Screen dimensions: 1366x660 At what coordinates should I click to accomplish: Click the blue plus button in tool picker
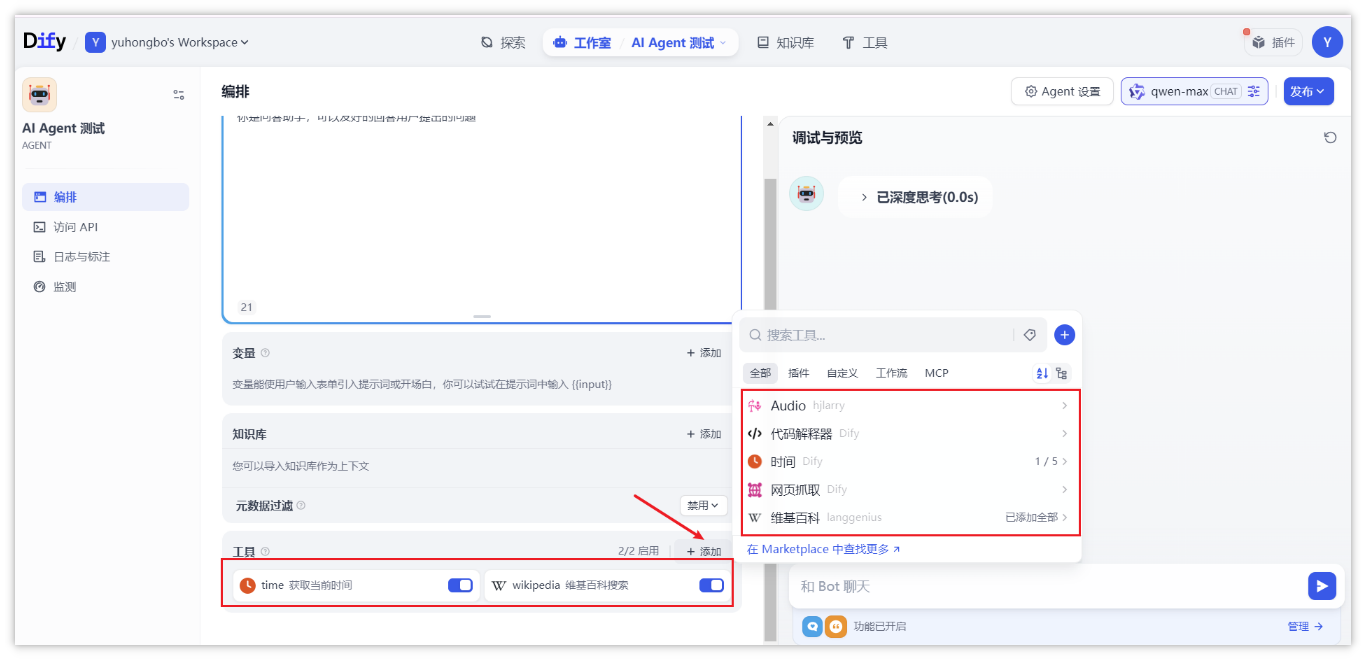pos(1064,335)
